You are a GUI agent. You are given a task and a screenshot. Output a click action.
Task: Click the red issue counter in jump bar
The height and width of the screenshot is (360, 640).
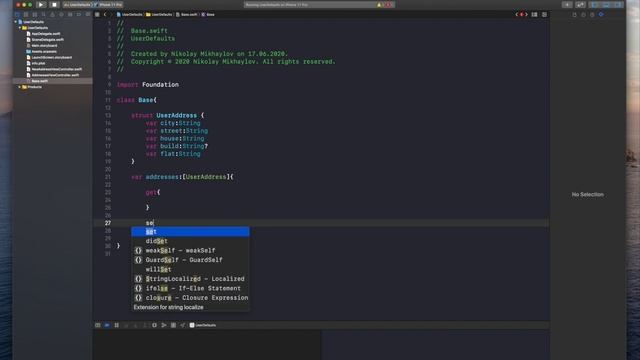pos(521,14)
